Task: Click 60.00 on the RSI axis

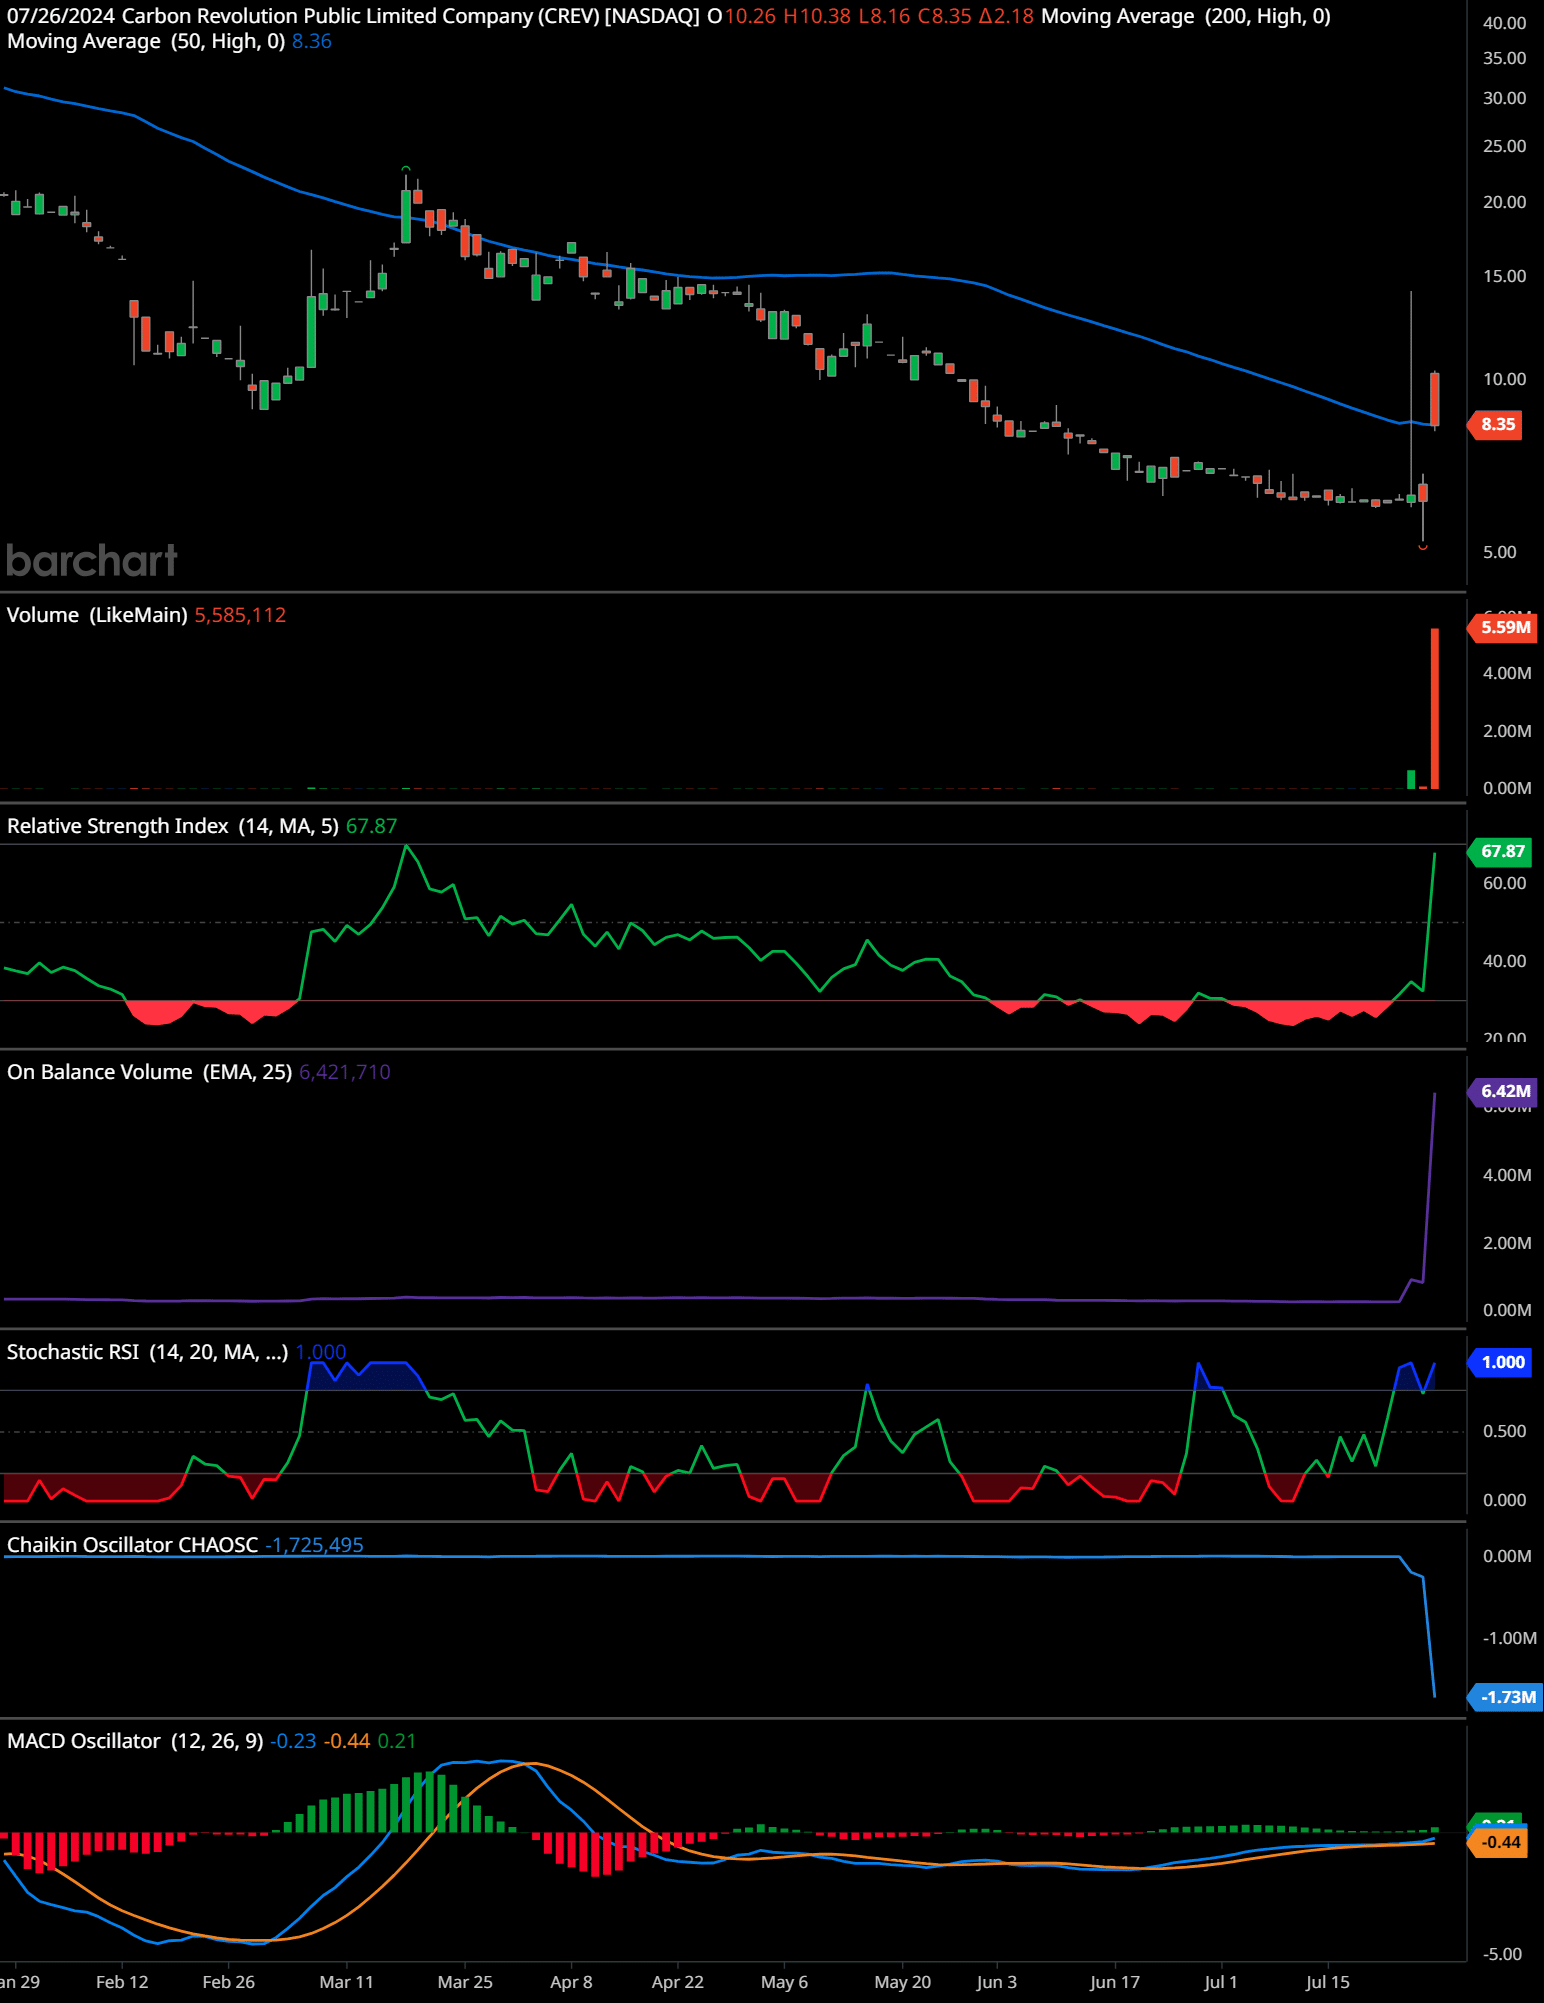Action: click(1504, 883)
